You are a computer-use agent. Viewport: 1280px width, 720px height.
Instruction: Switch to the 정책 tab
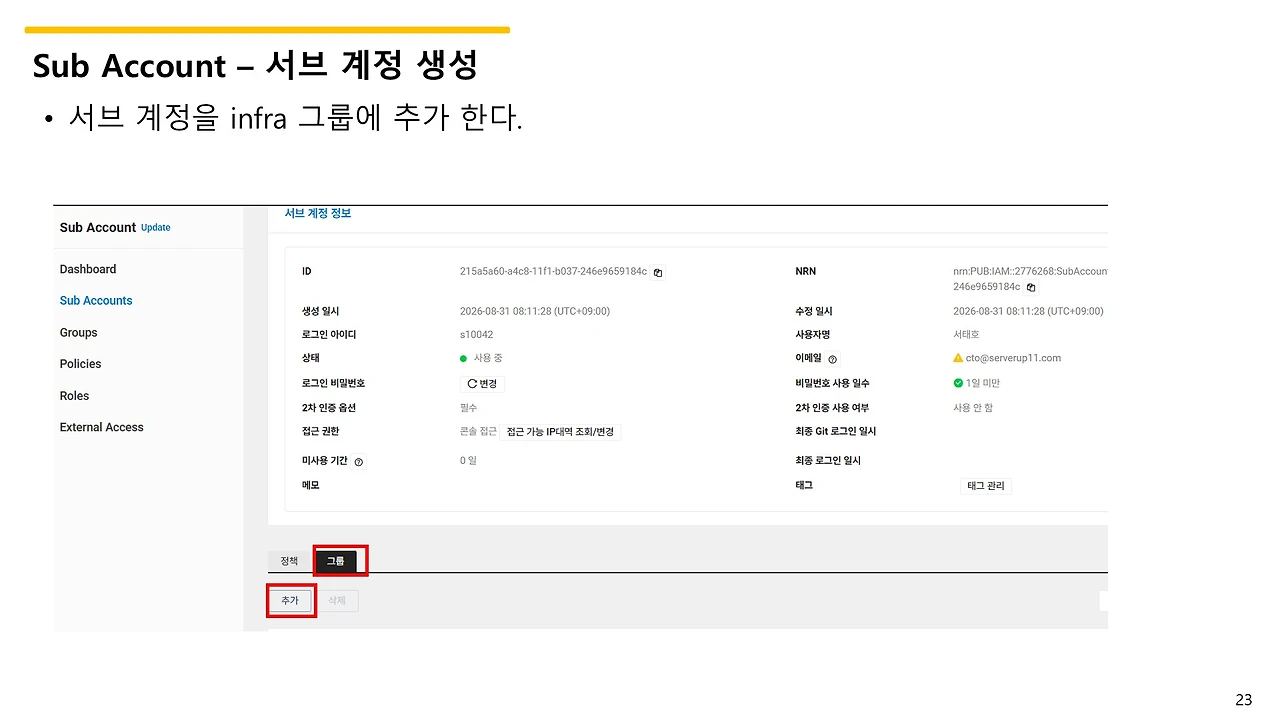point(290,561)
